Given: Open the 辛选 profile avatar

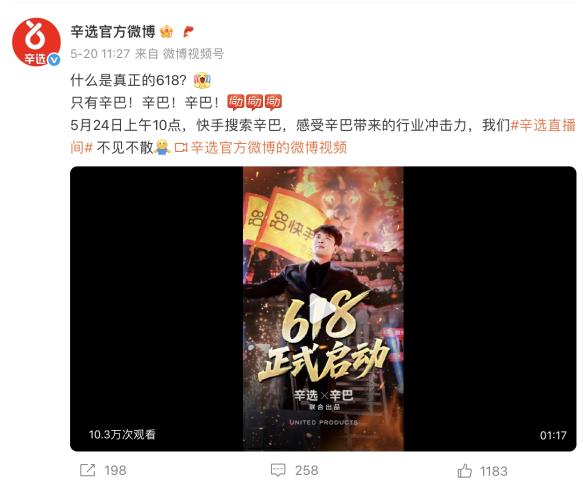Looking at the screenshot, I should (x=36, y=42).
